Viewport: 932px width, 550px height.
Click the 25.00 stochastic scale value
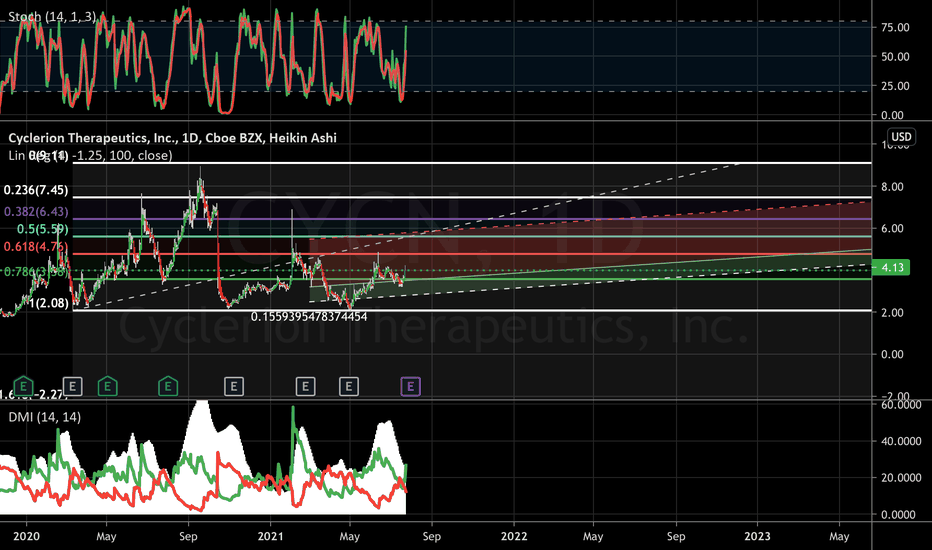click(895, 86)
